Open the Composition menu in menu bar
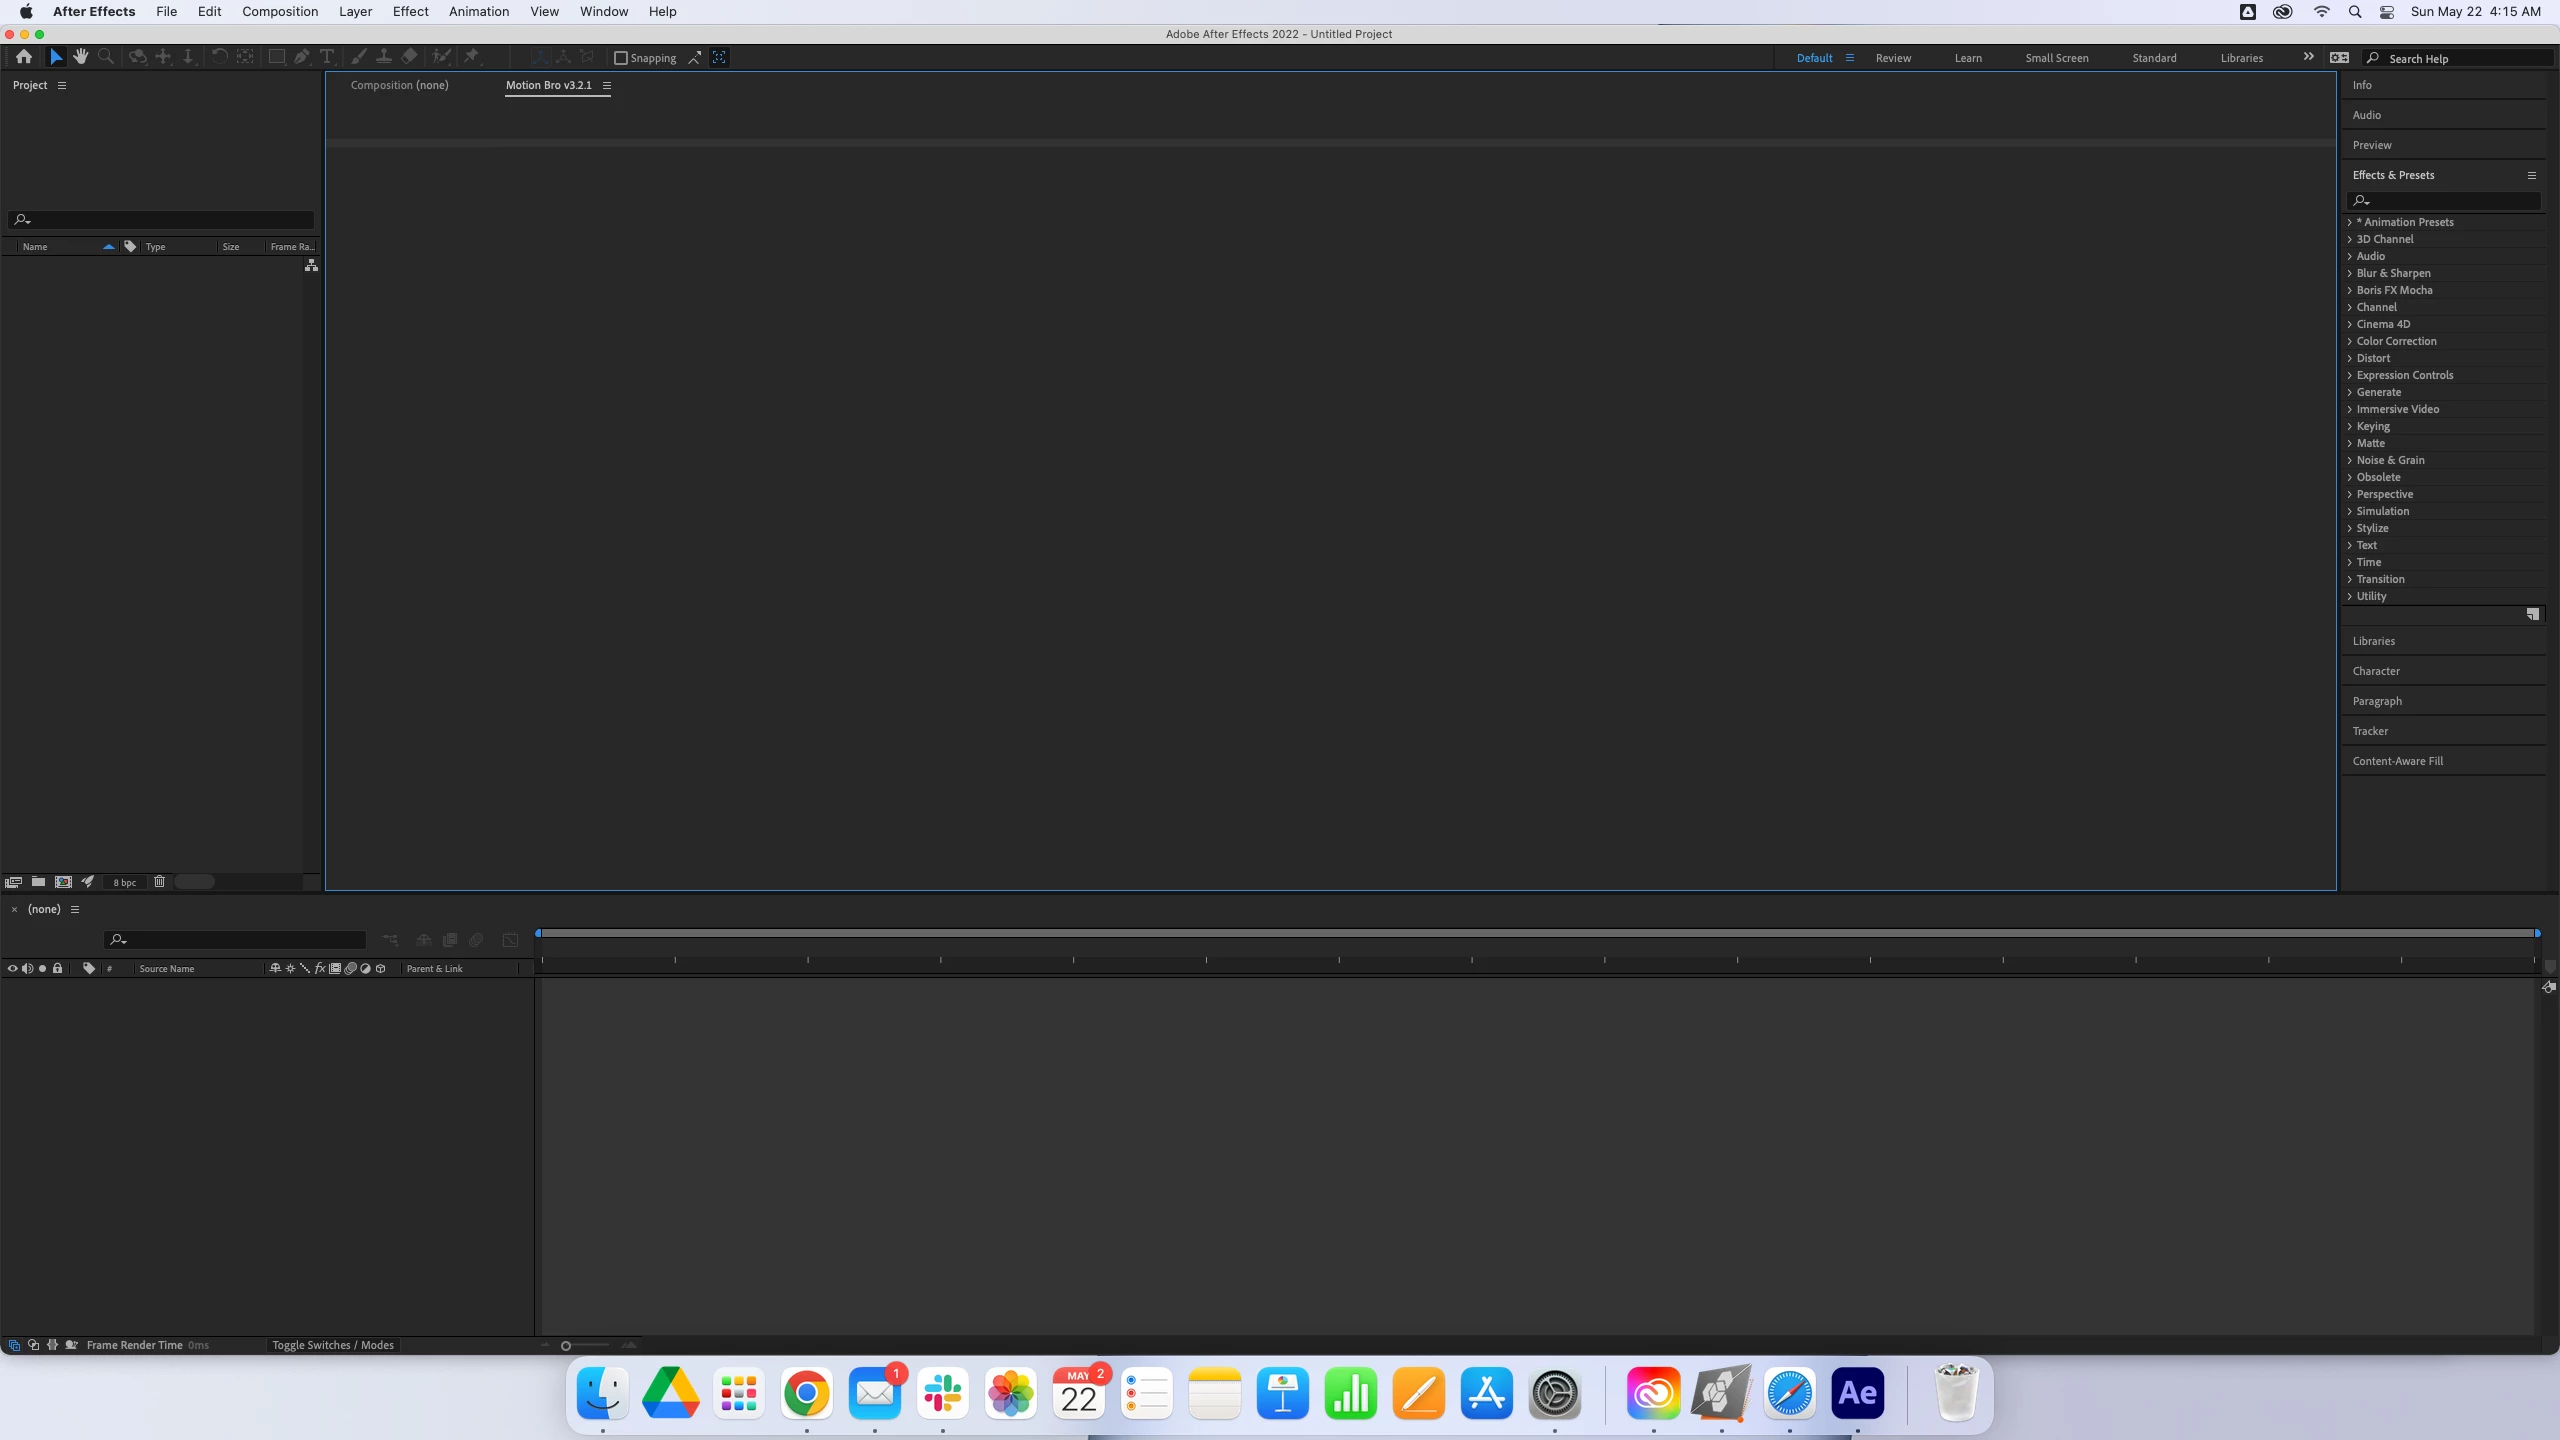The width and height of the screenshot is (2560, 1440). click(x=280, y=12)
